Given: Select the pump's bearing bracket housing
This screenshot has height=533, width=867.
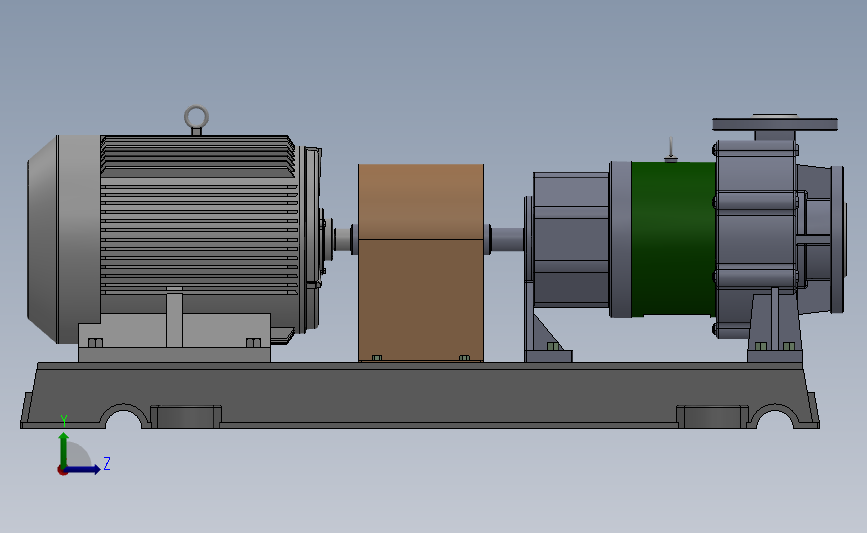Looking at the screenshot, I should (x=571, y=239).
